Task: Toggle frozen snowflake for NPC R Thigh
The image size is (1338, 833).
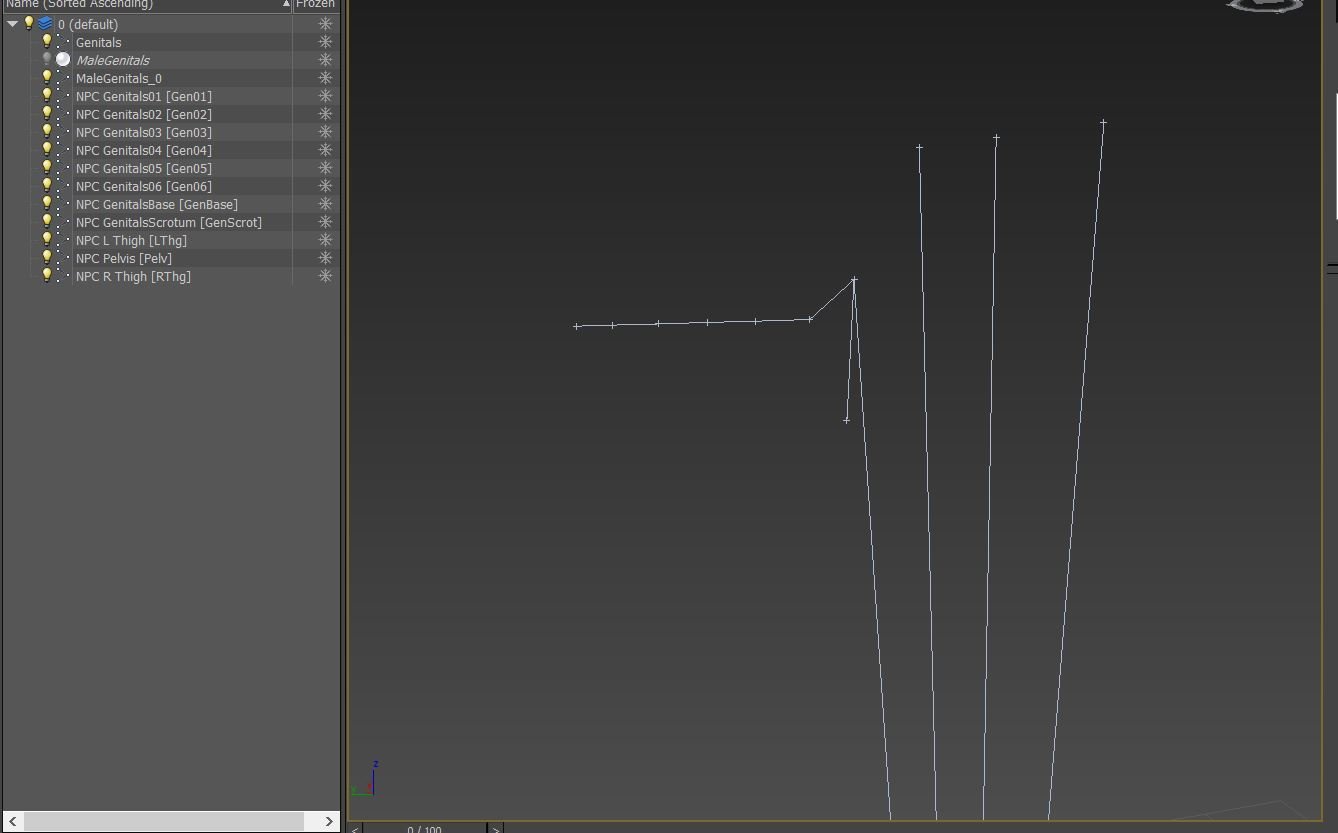Action: [325, 276]
